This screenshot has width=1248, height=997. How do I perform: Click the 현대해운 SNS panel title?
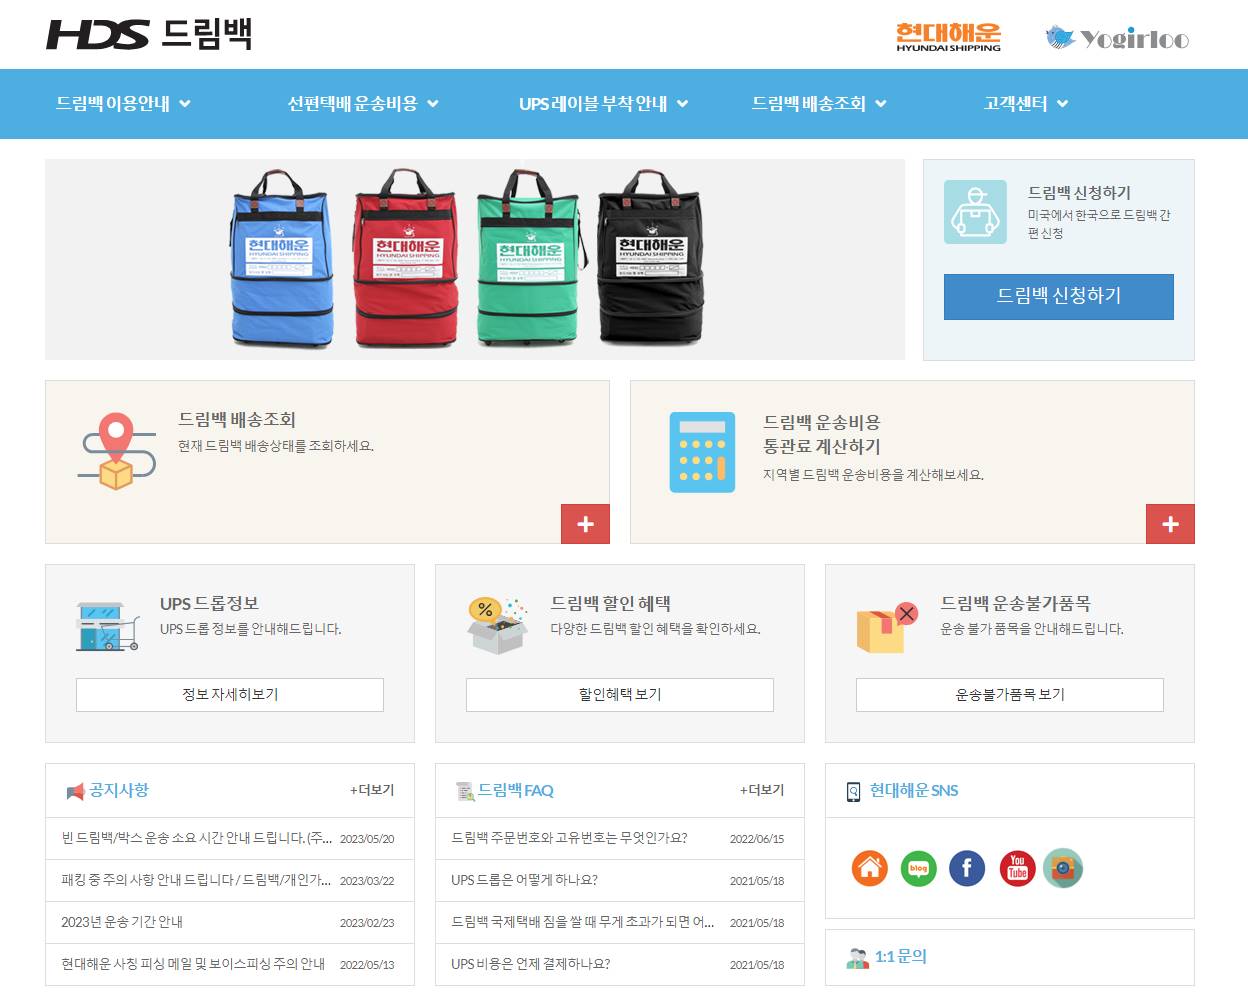point(914,791)
